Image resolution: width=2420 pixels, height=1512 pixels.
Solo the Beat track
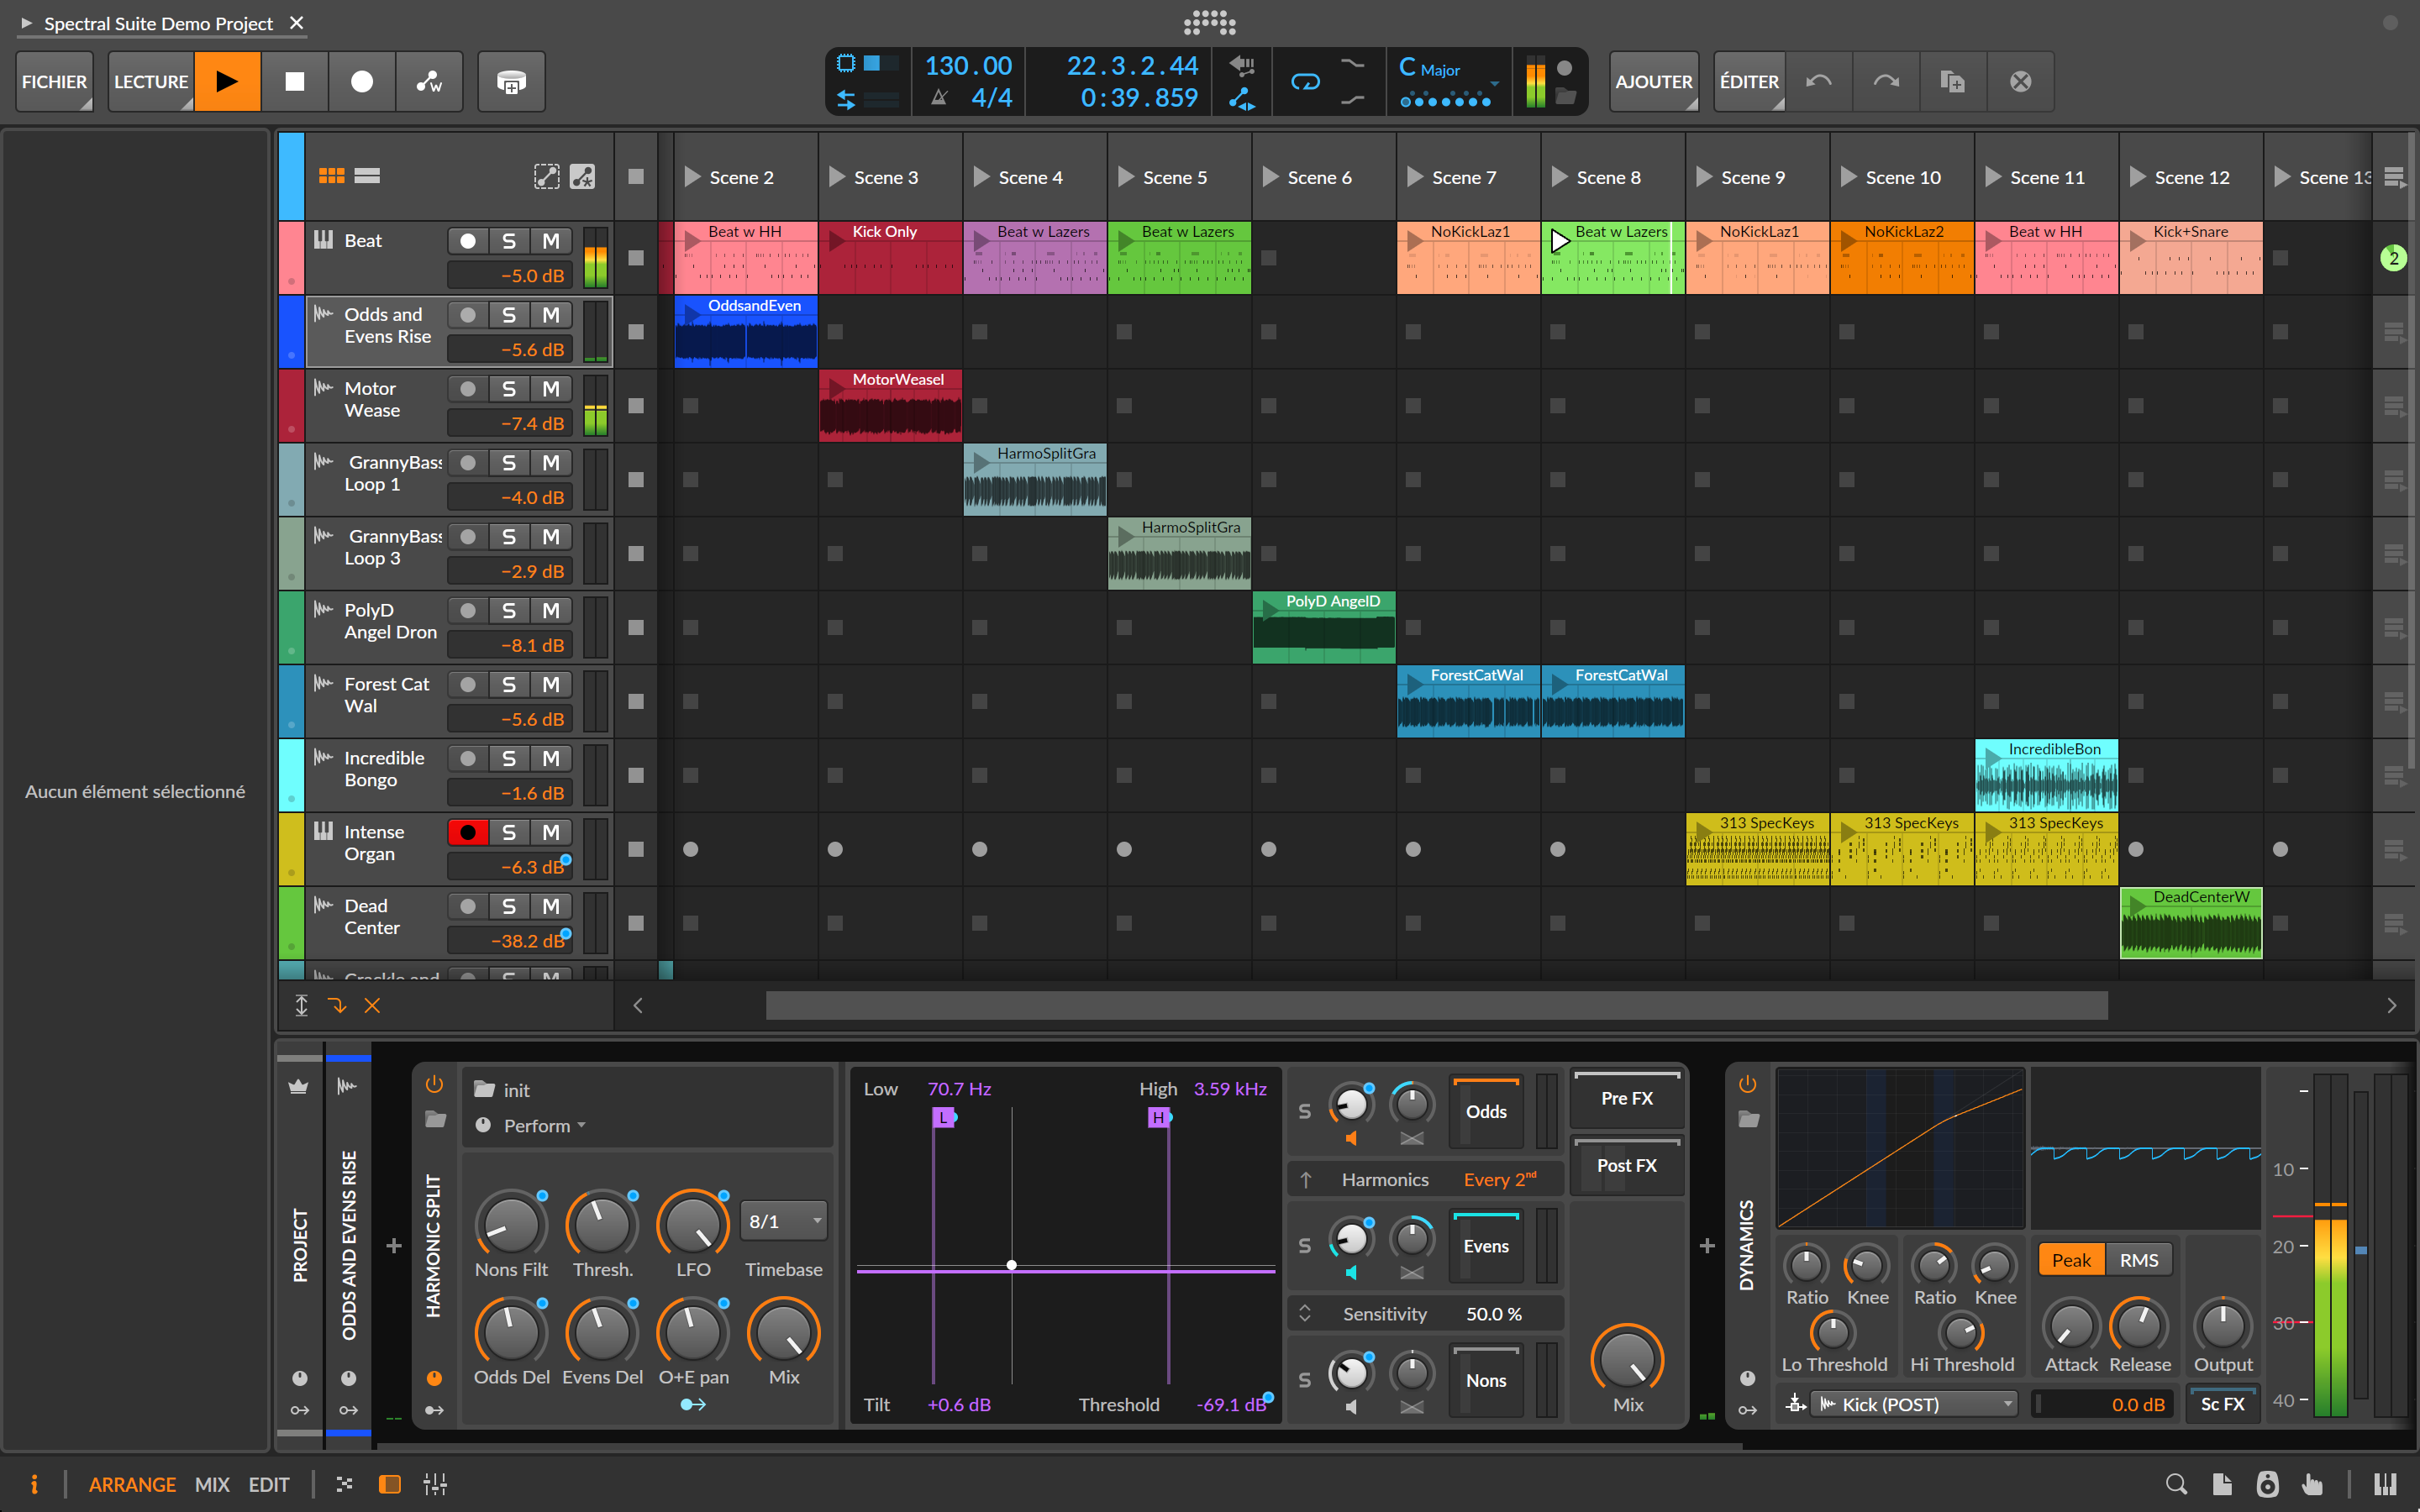click(509, 240)
